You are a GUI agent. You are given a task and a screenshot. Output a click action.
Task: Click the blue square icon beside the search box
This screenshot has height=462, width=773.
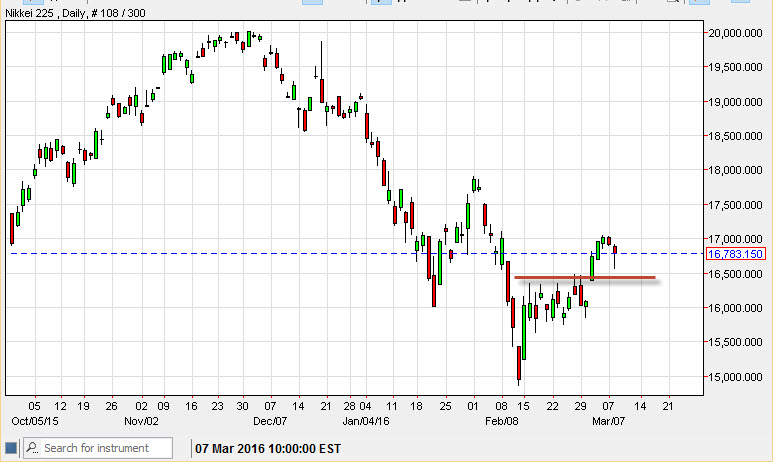point(11,448)
